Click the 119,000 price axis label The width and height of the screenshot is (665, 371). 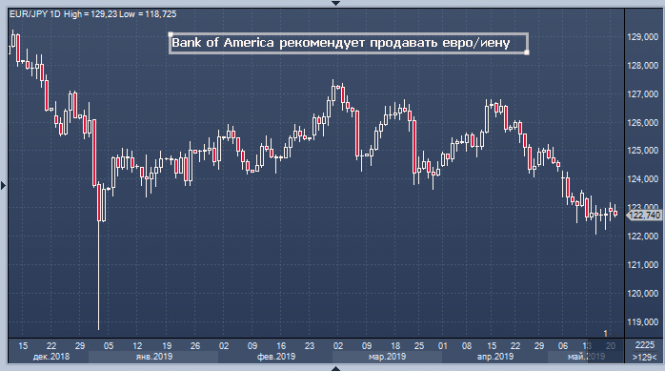(643, 322)
